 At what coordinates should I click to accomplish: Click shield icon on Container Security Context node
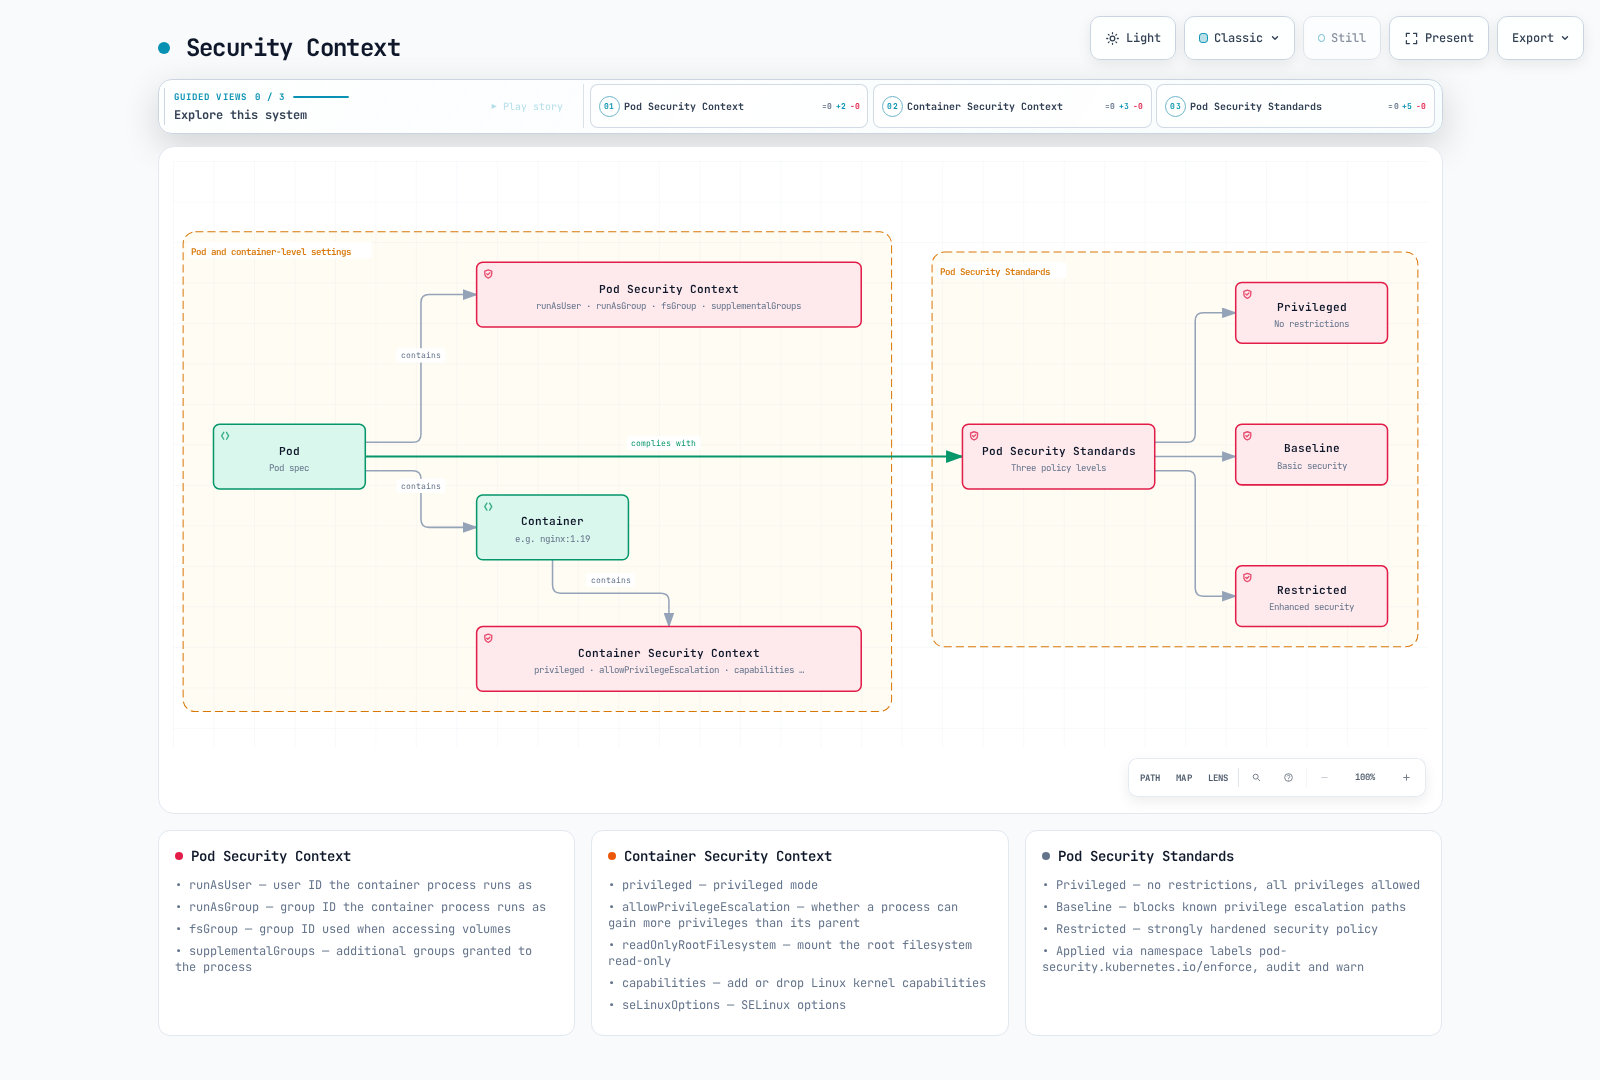pyautogui.click(x=488, y=637)
